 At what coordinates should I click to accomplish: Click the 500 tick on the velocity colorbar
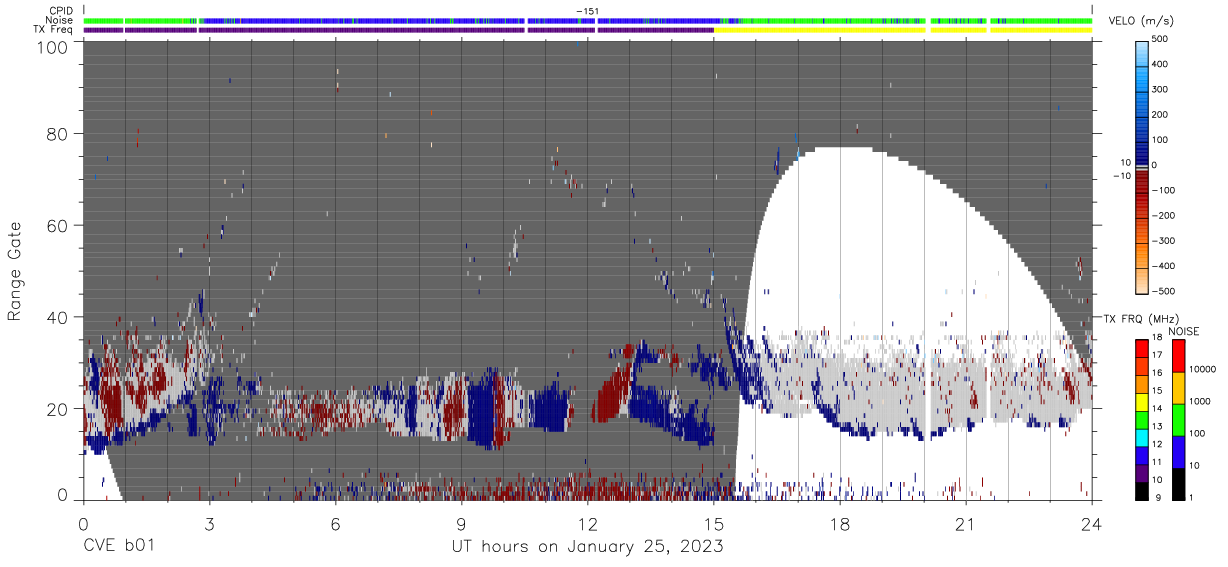(x=1161, y=39)
